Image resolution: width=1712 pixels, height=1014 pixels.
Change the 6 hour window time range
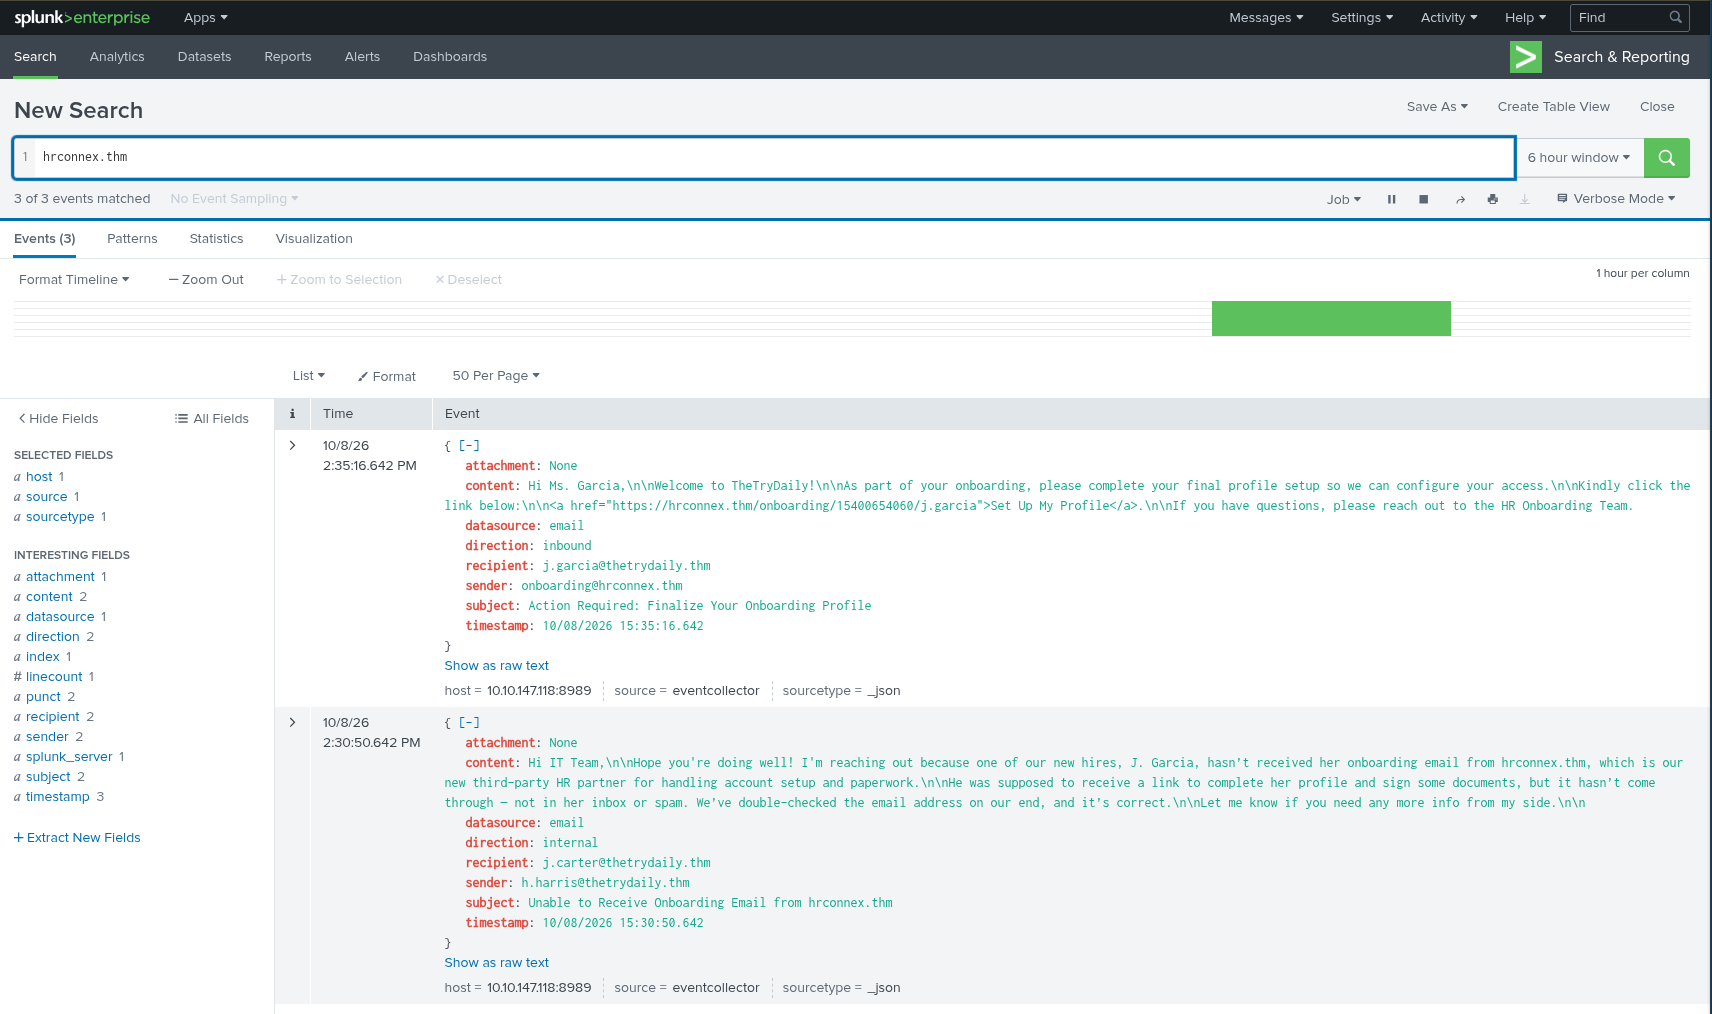(x=1579, y=158)
